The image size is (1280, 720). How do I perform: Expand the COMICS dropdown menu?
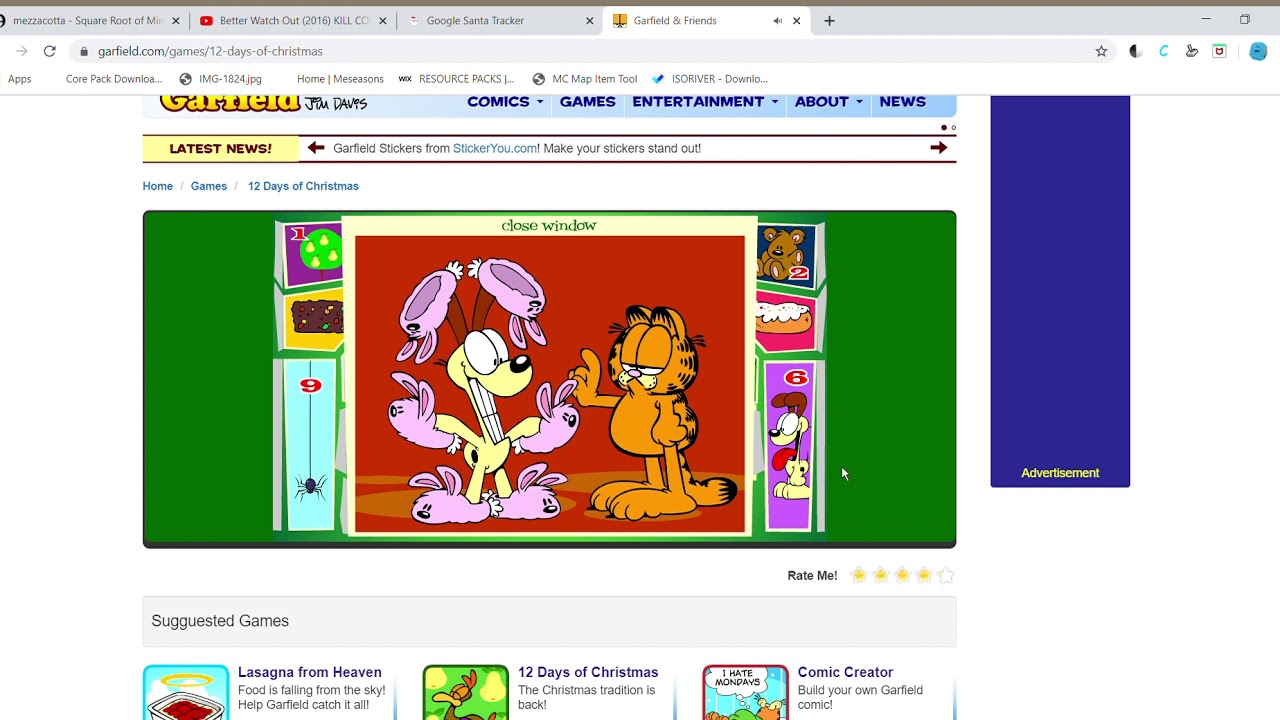coord(505,102)
